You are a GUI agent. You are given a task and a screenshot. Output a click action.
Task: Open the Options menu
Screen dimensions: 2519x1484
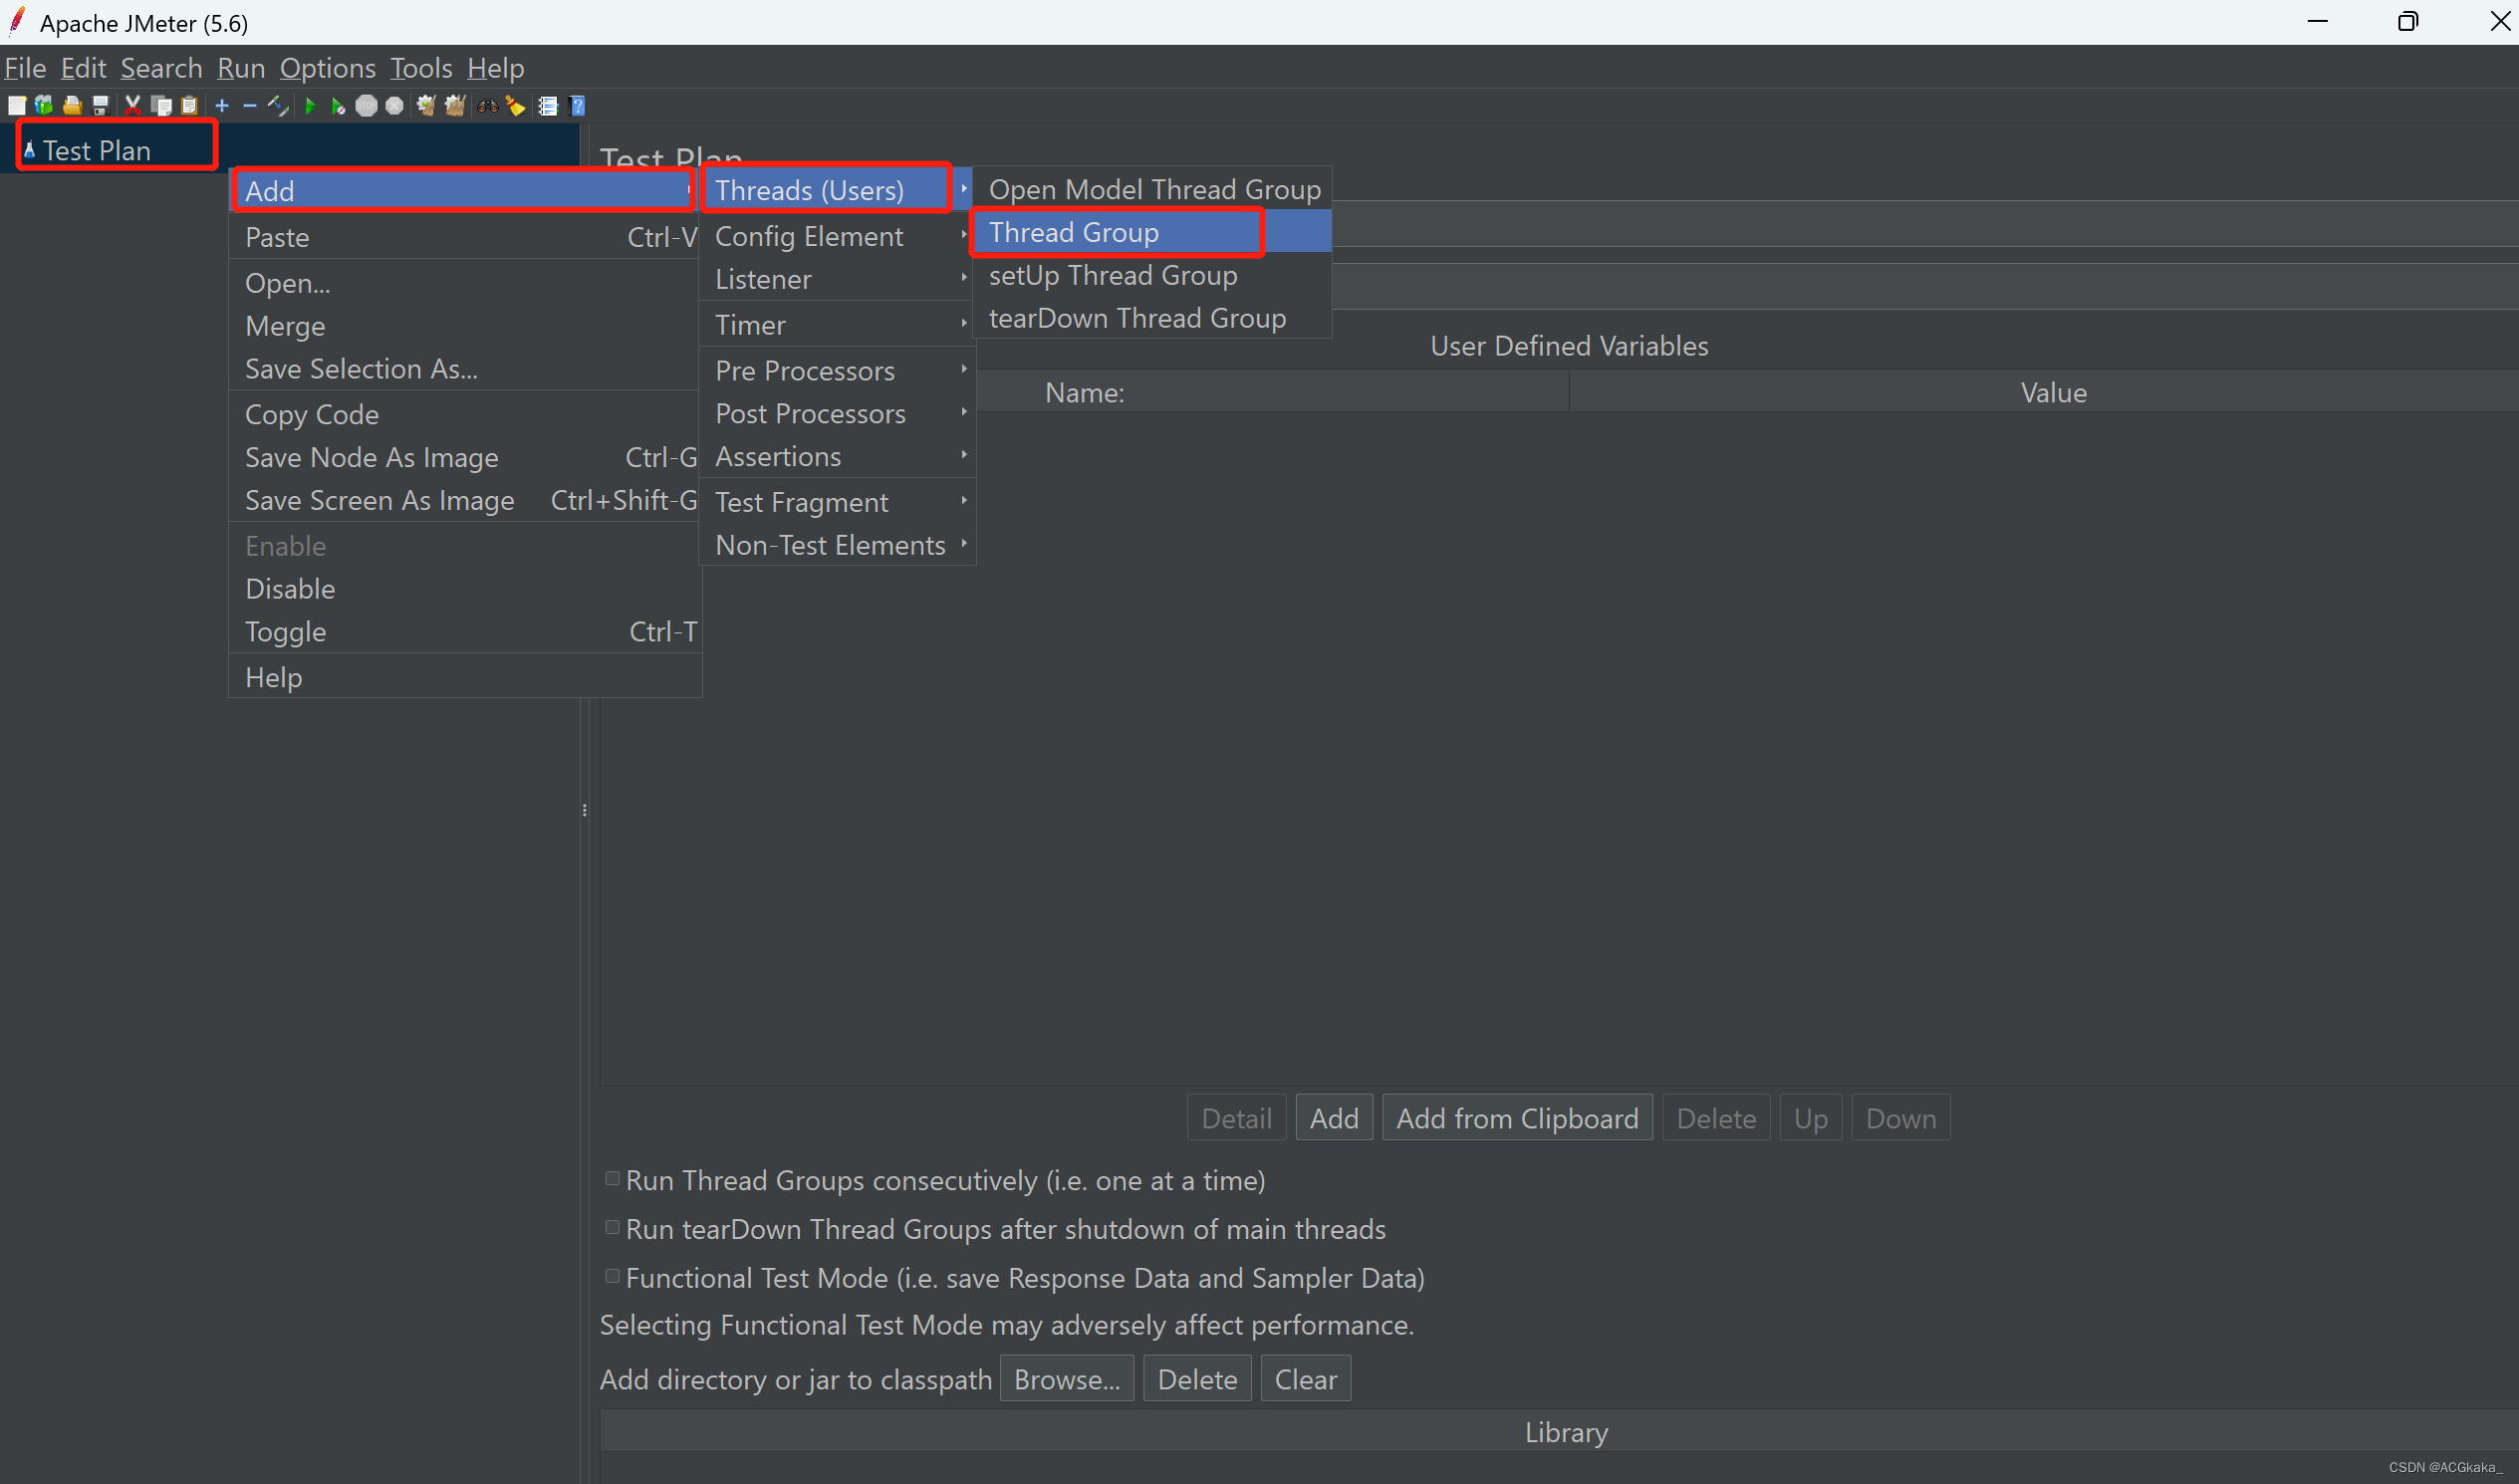pyautogui.click(x=327, y=68)
